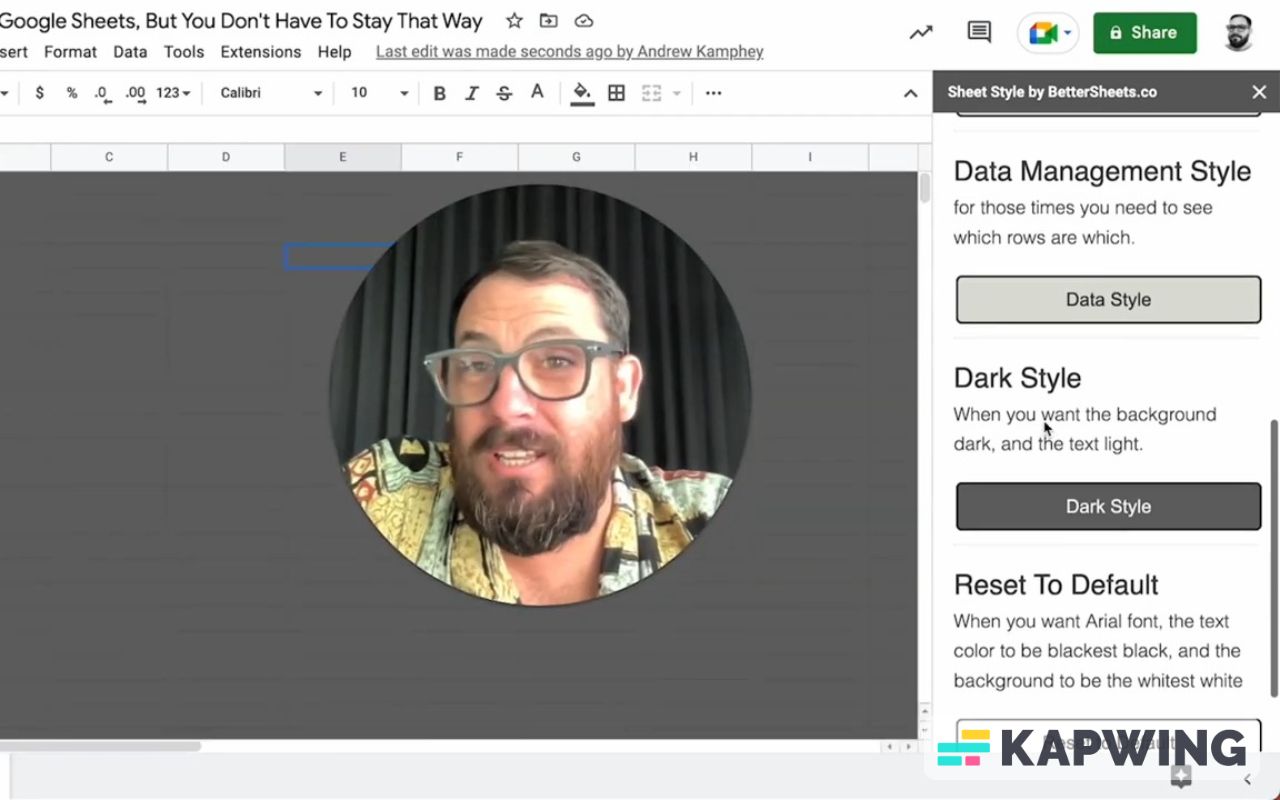Select column D header

coord(226,157)
